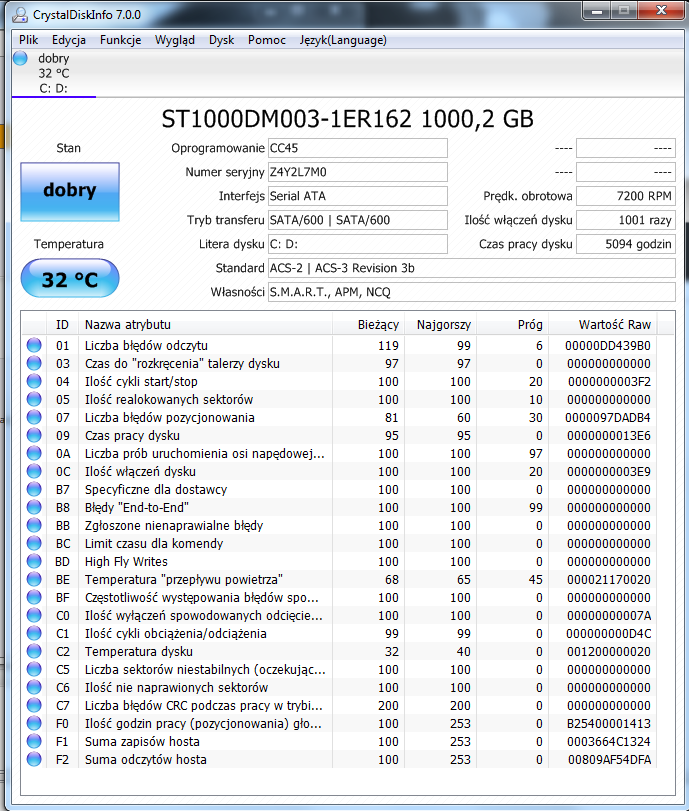Click the Standard field ACS-2 | ACS-3

[472, 268]
